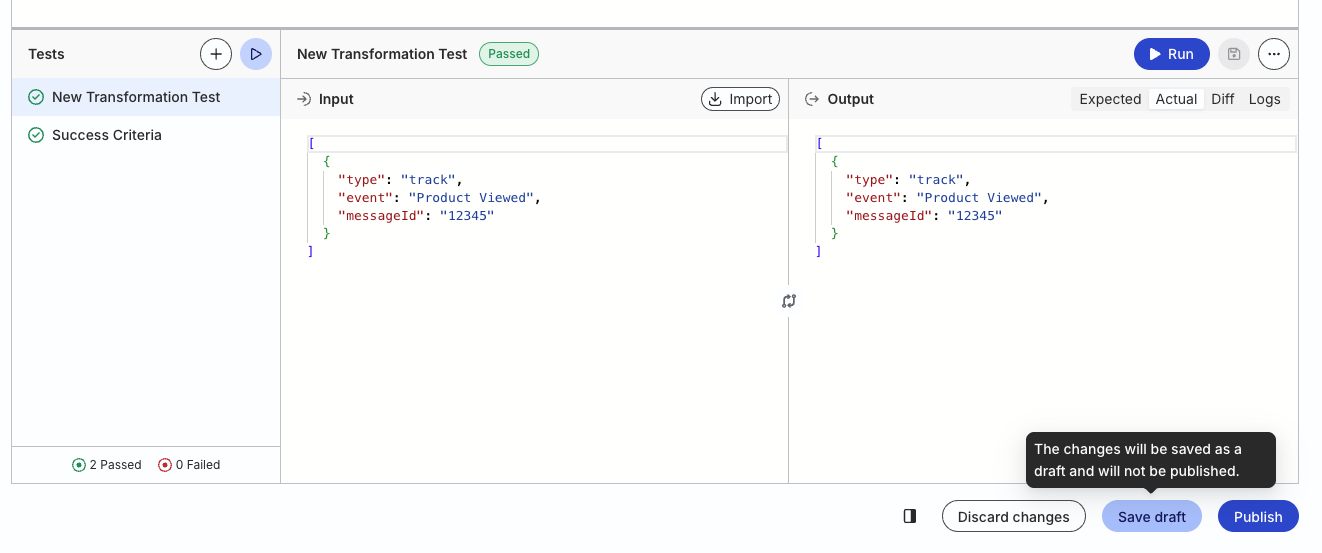Click the save test disk icon
Viewport: 1322px width, 553px height.
coord(1234,54)
